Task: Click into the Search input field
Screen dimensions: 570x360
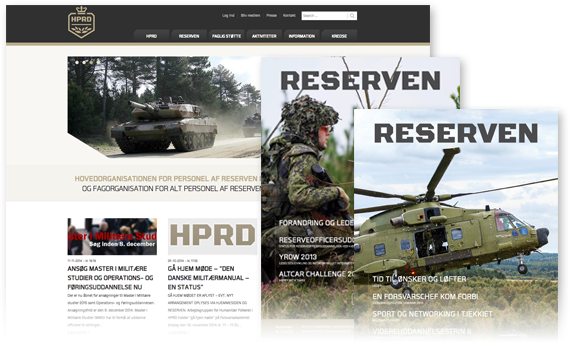Action: coord(325,16)
